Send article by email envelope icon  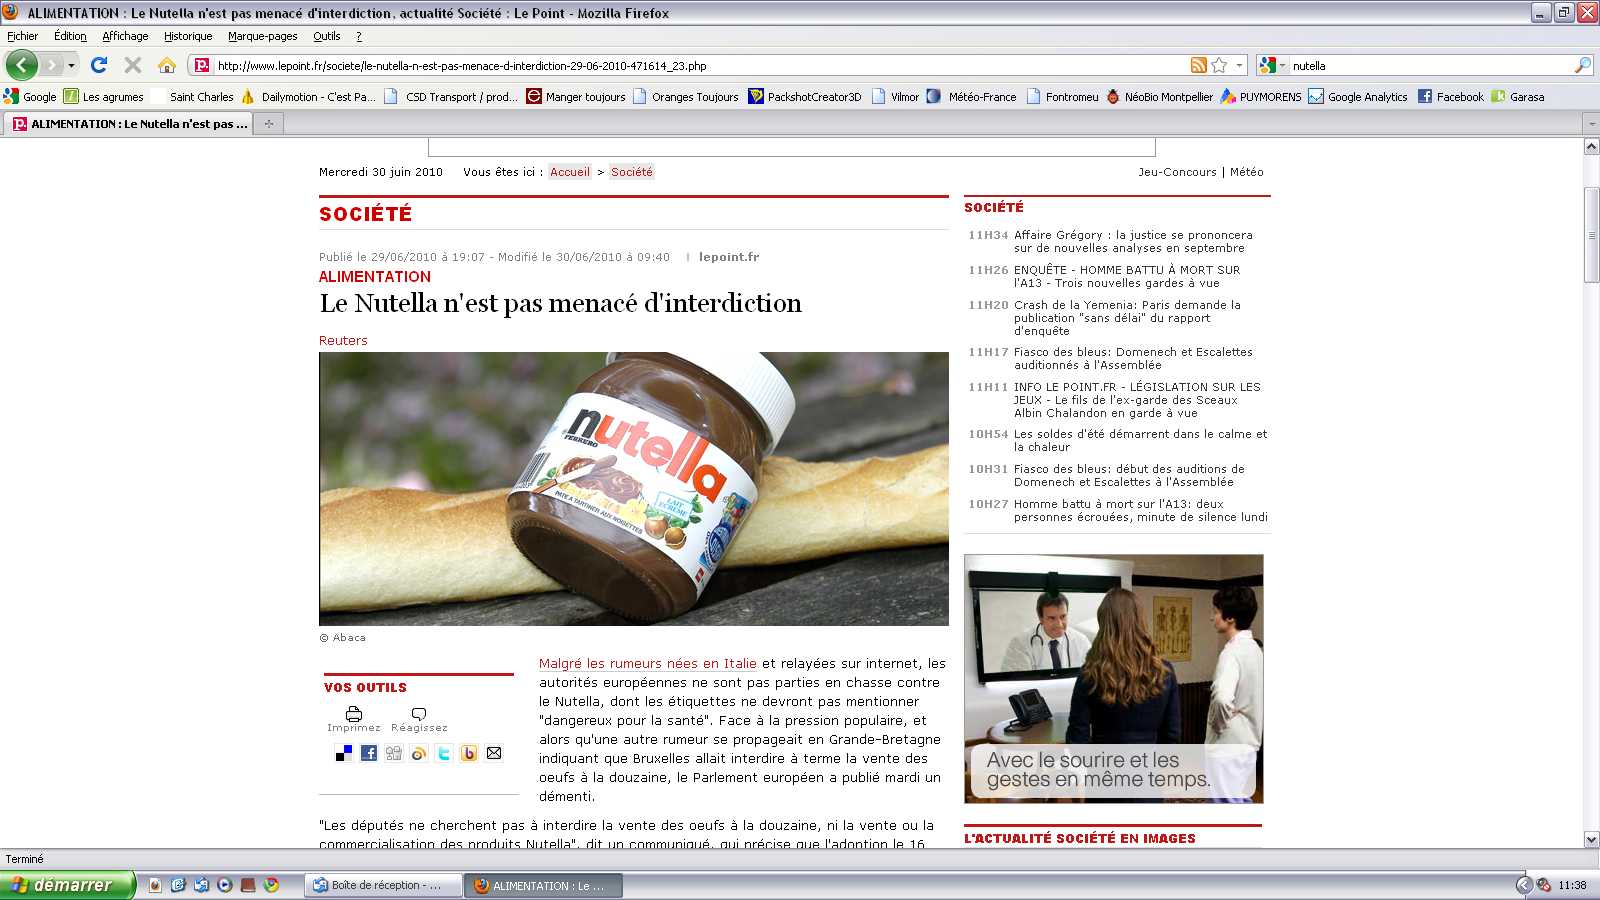494,753
